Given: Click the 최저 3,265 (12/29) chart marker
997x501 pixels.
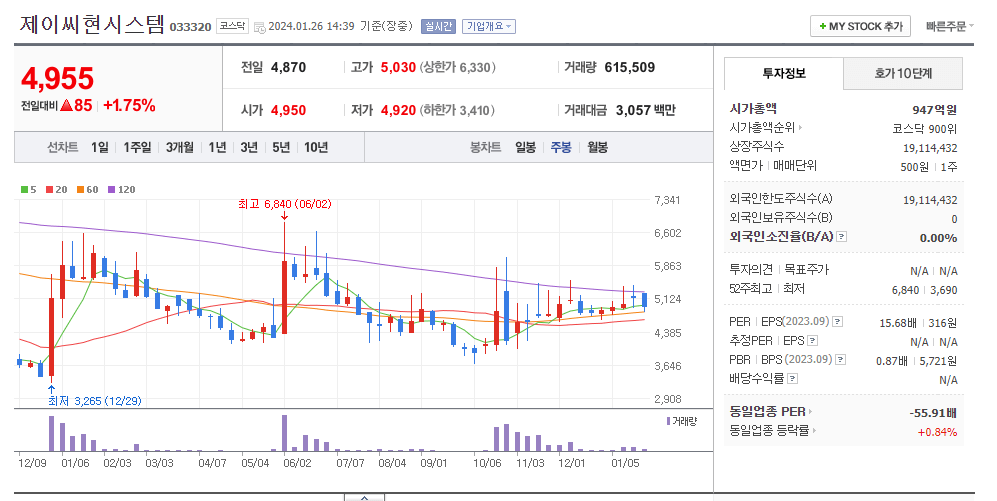Looking at the screenshot, I should 95,401.
